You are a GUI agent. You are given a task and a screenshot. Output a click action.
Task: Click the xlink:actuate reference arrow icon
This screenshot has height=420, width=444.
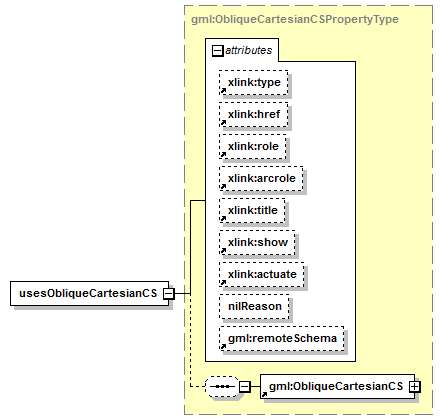point(223,283)
